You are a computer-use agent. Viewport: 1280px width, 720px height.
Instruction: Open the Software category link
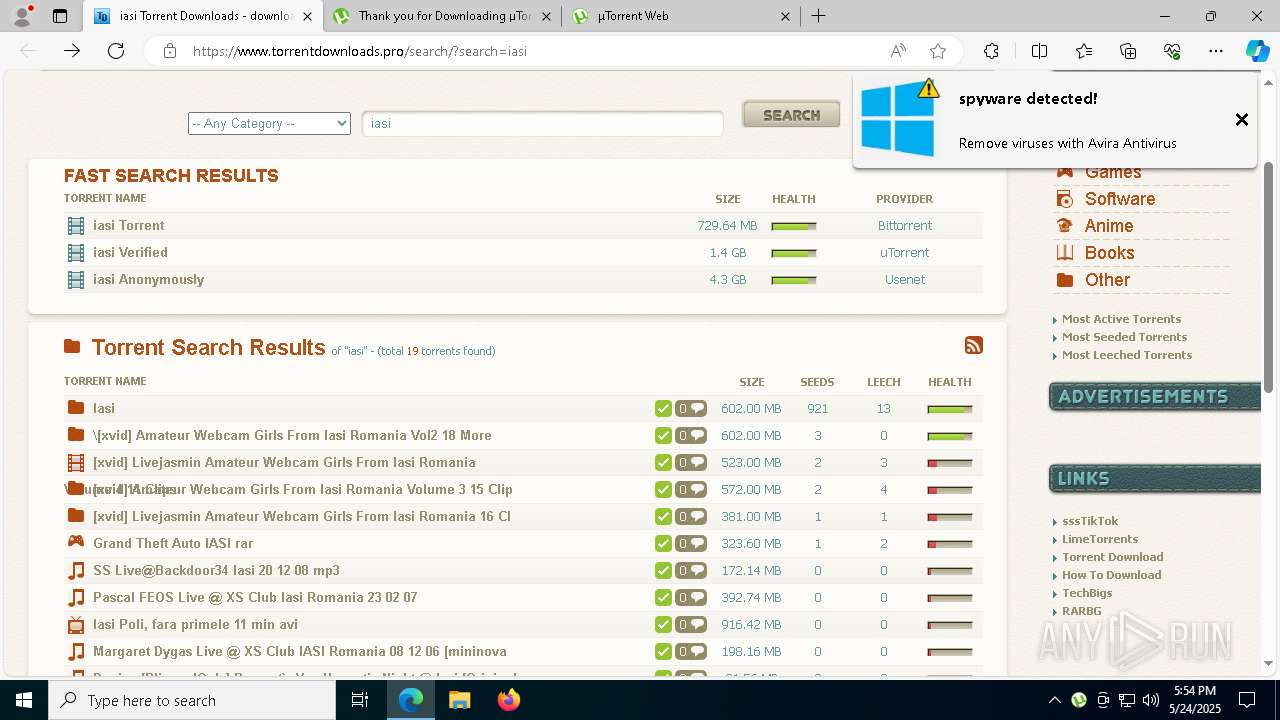(x=1120, y=199)
